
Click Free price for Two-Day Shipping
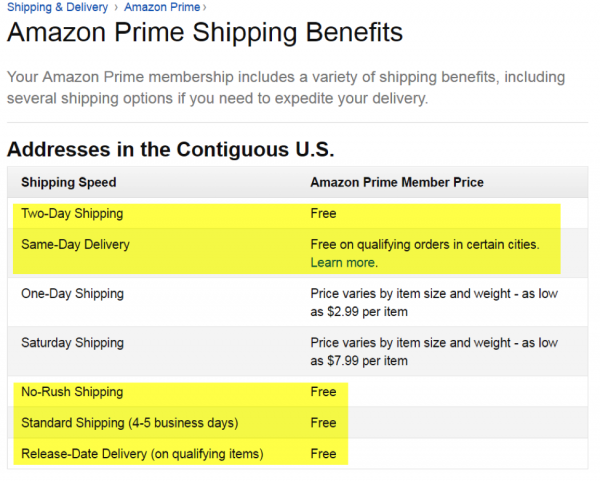click(x=323, y=213)
